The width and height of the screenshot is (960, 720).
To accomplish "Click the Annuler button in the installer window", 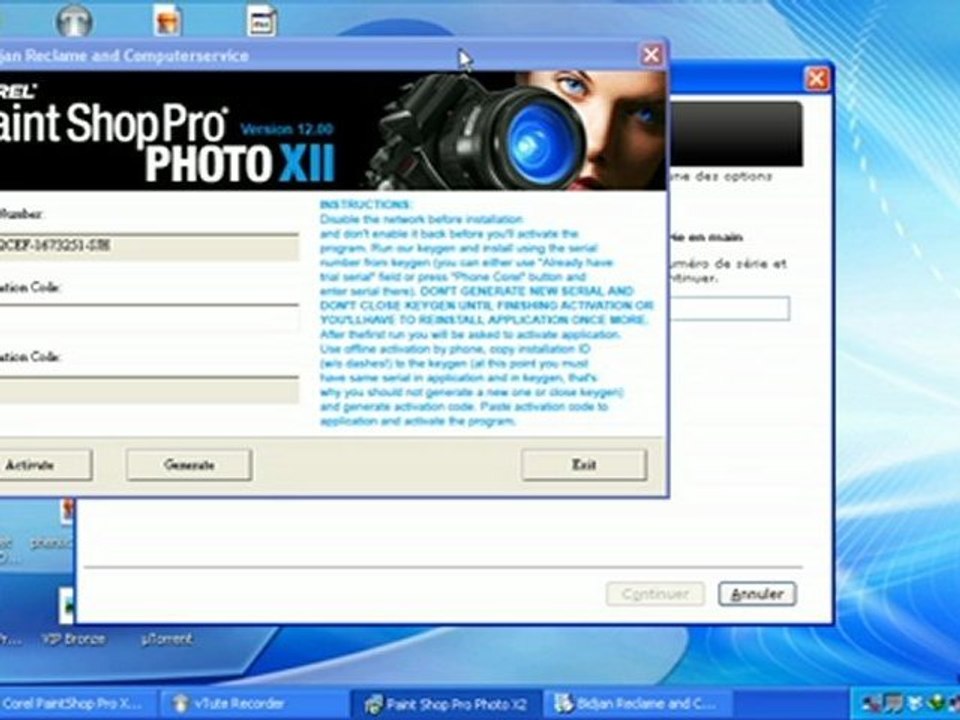I will click(x=757, y=594).
